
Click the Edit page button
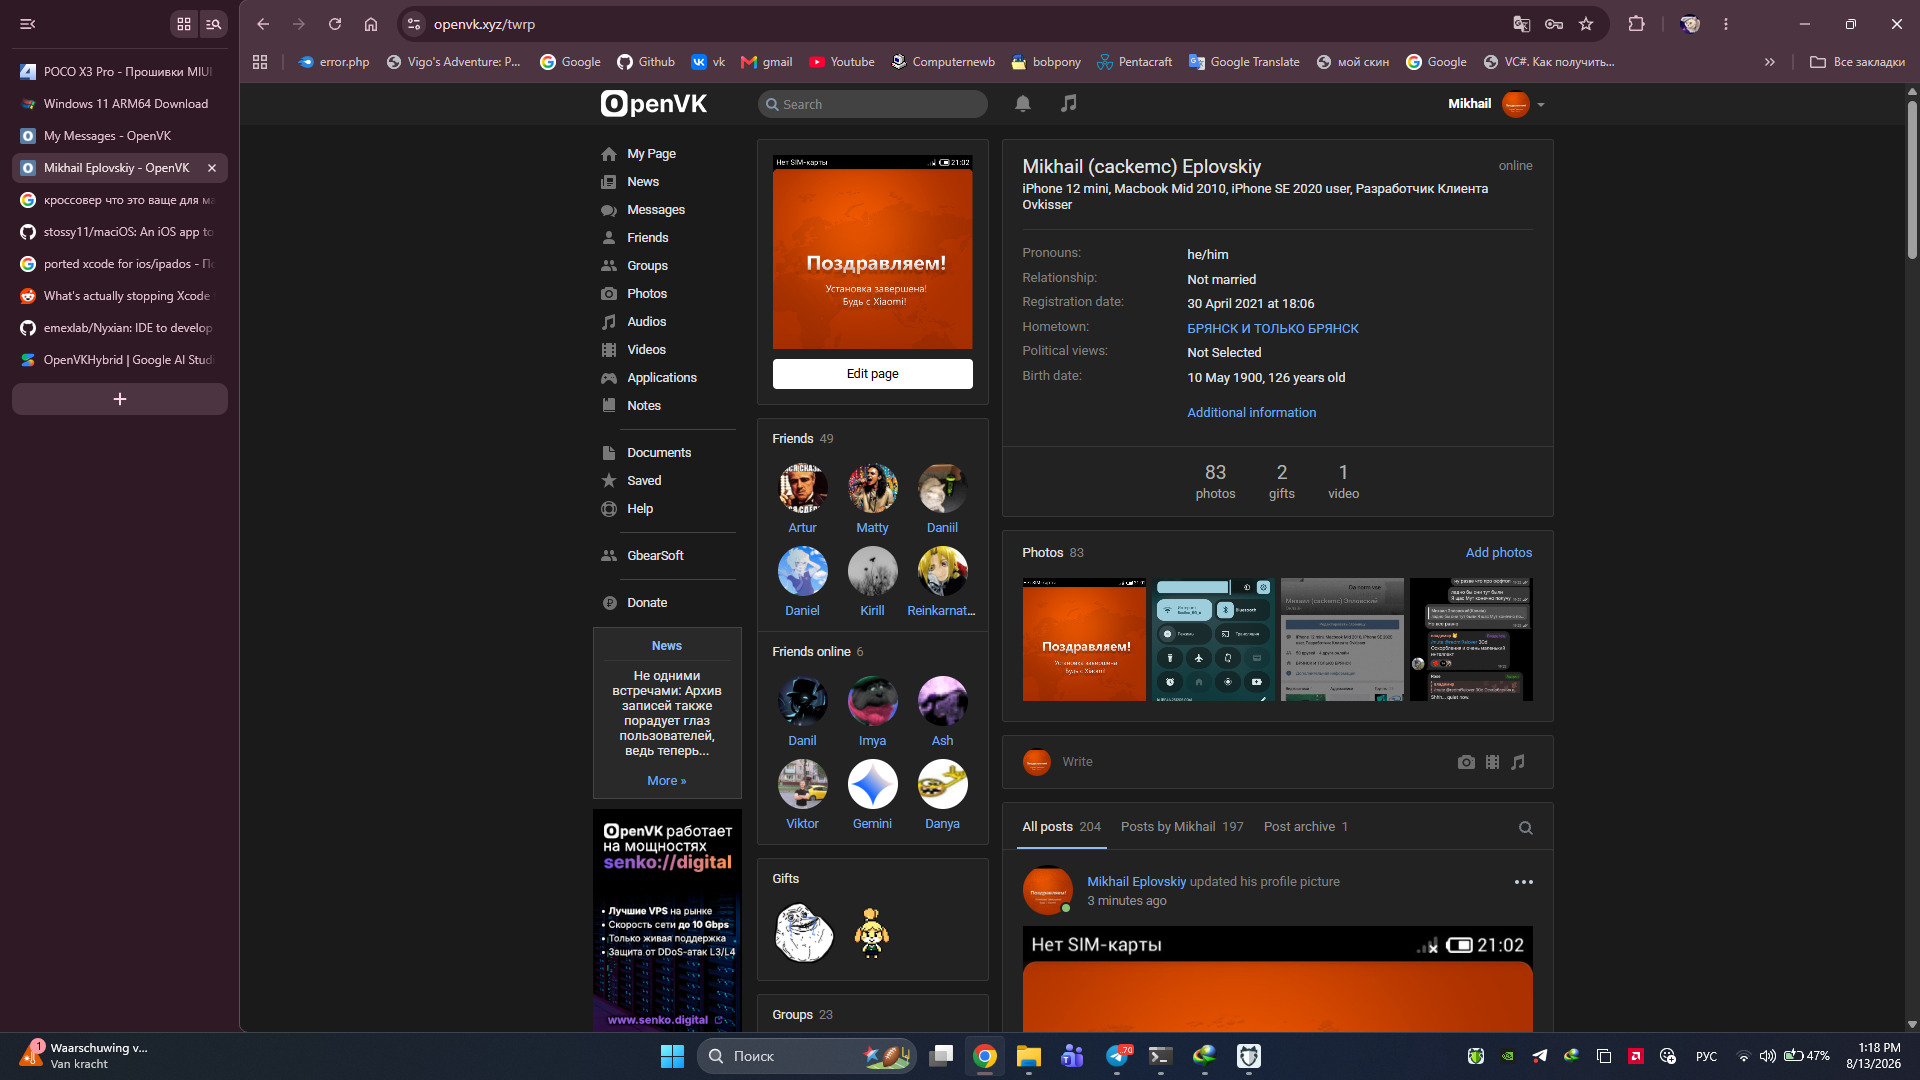[x=872, y=374]
